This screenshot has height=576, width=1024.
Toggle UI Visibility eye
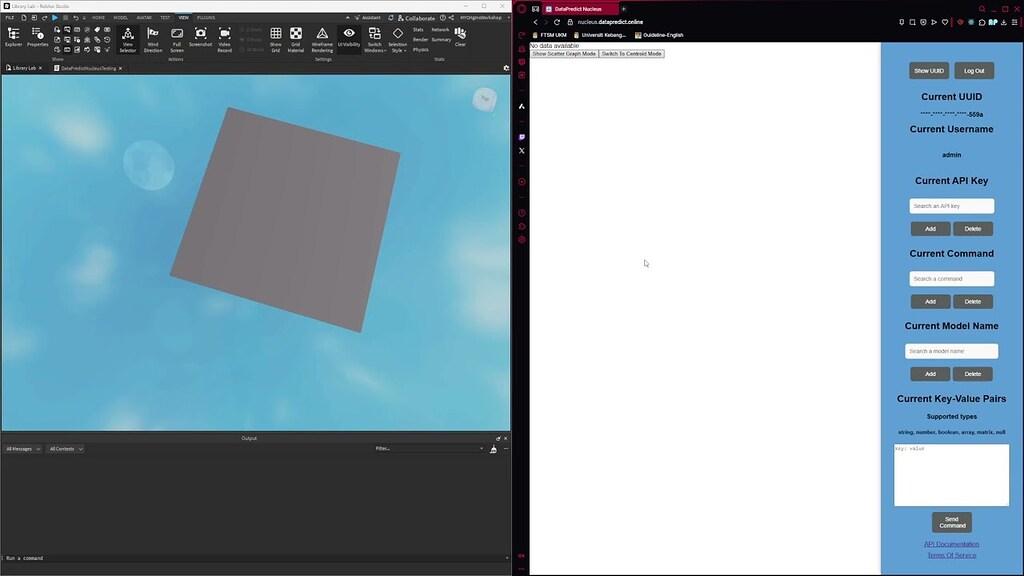click(349, 37)
